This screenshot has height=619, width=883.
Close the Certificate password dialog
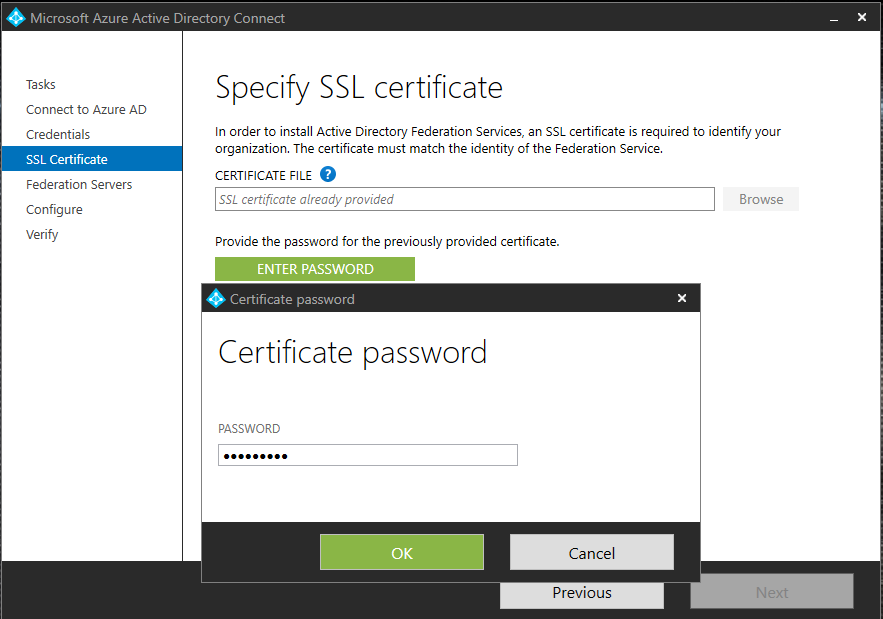(682, 298)
